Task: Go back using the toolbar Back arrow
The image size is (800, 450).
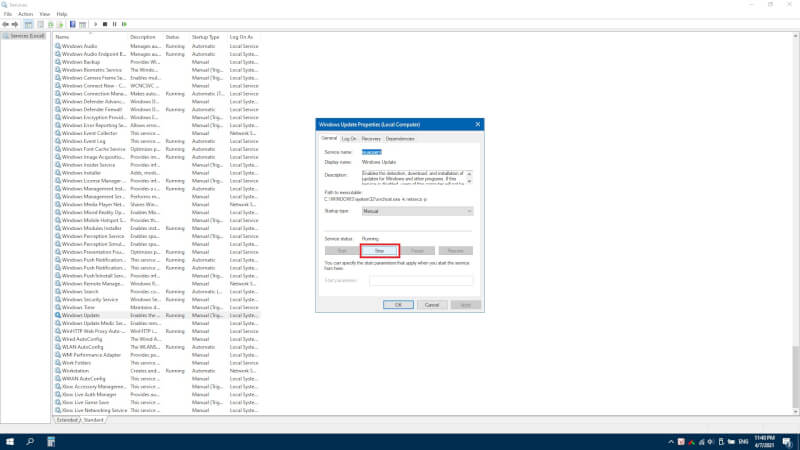Action: pyautogui.click(x=6, y=24)
